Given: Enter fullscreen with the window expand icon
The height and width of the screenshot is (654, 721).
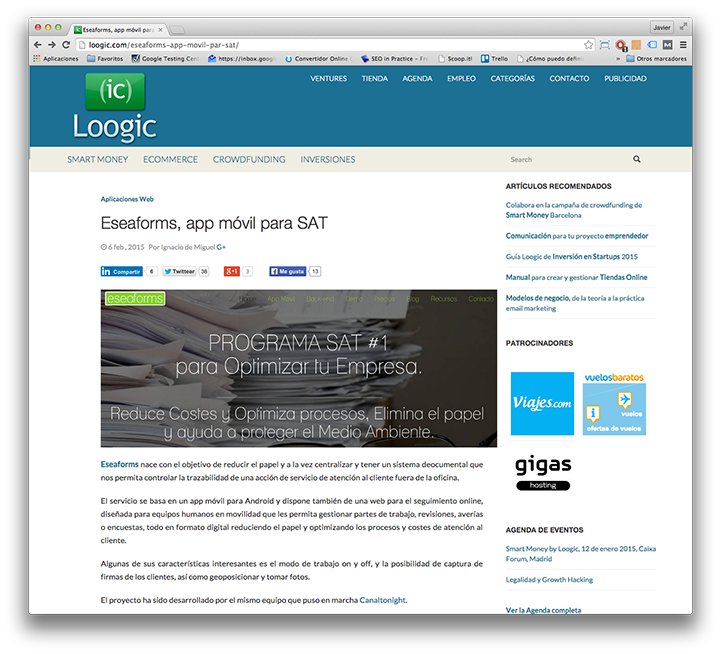Looking at the screenshot, I should 684,27.
